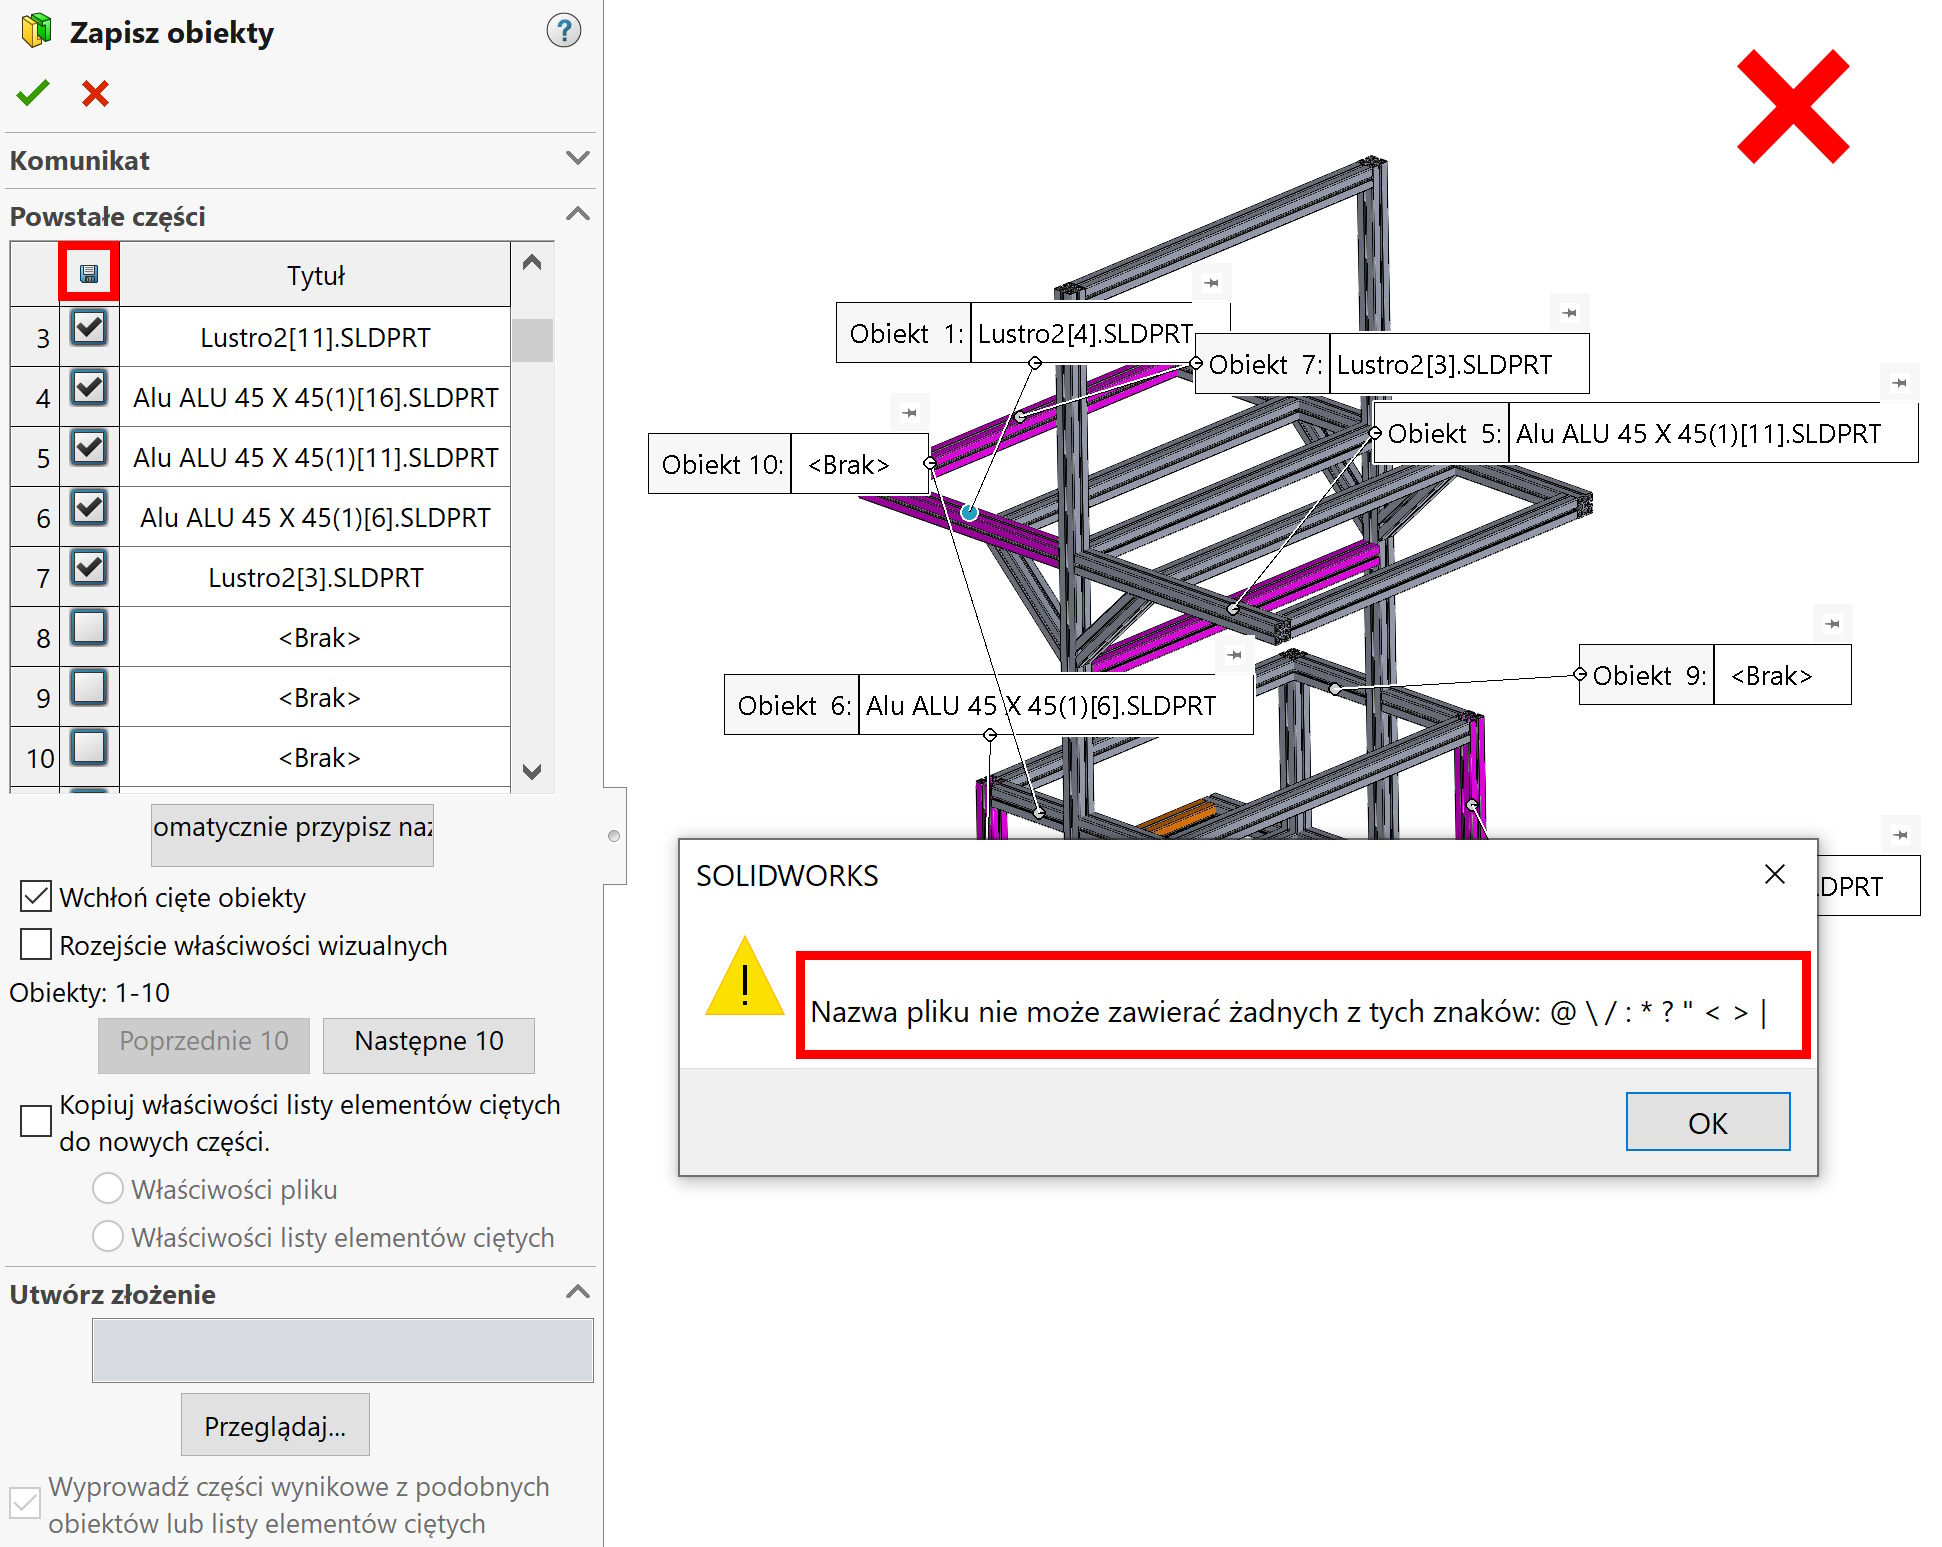The image size is (1942, 1547).
Task: Click the automatycznie przypisz nazwy button
Action: [x=292, y=835]
